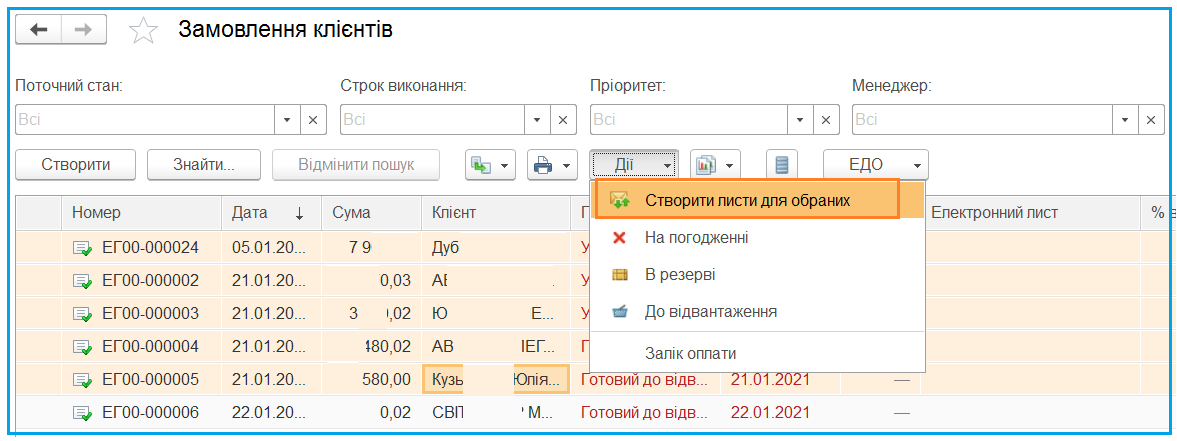
Task: Select Створити листи для обраних menu item
Action: click(746, 200)
